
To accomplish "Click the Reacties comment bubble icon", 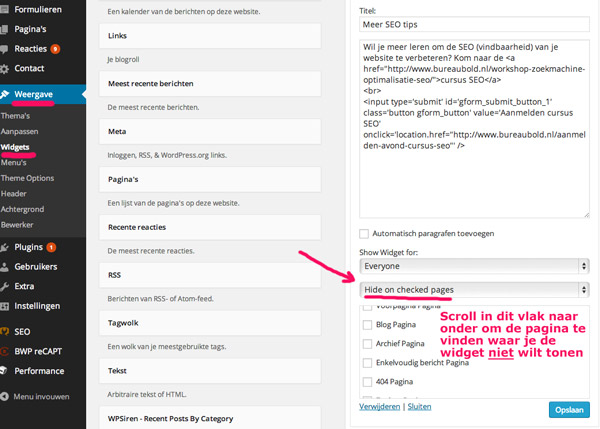I will (x=4, y=49).
